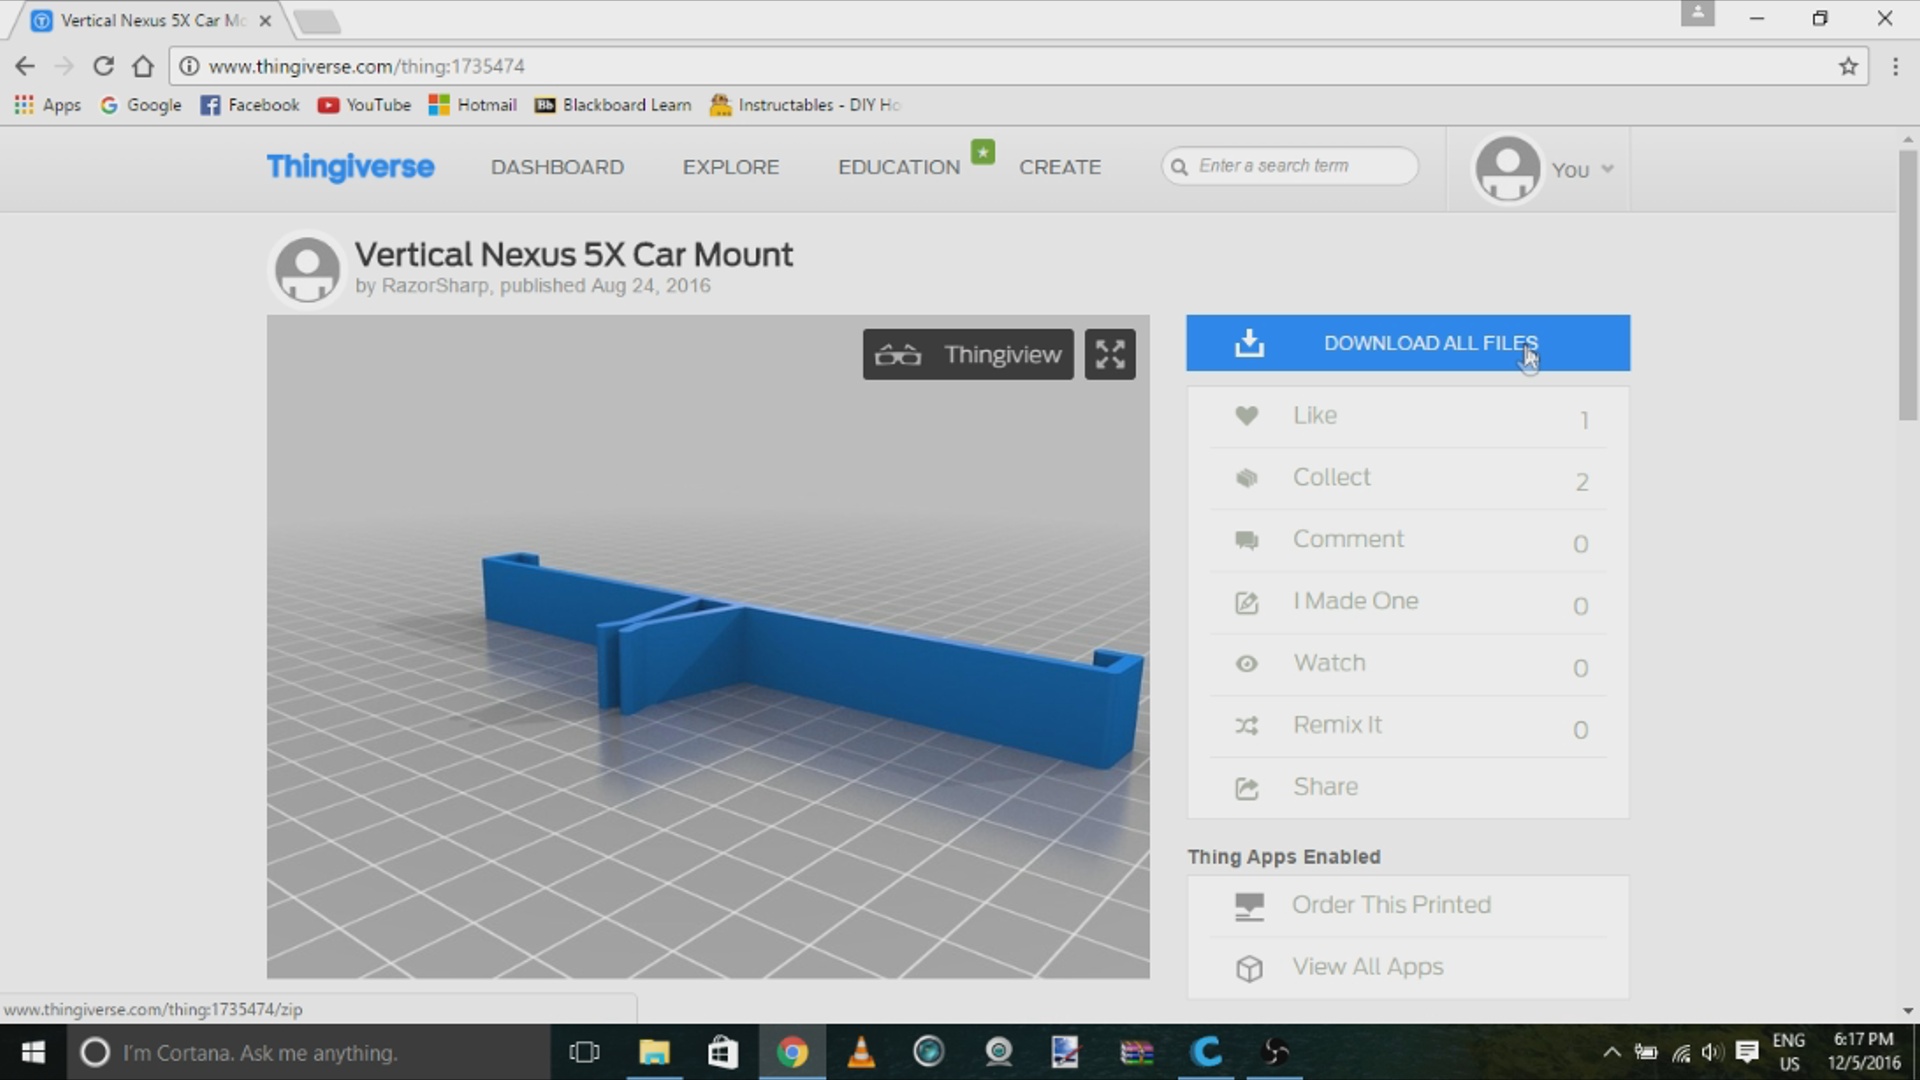This screenshot has height=1080, width=1920.
Task: Click the Collect icon
Action: 1246,478
